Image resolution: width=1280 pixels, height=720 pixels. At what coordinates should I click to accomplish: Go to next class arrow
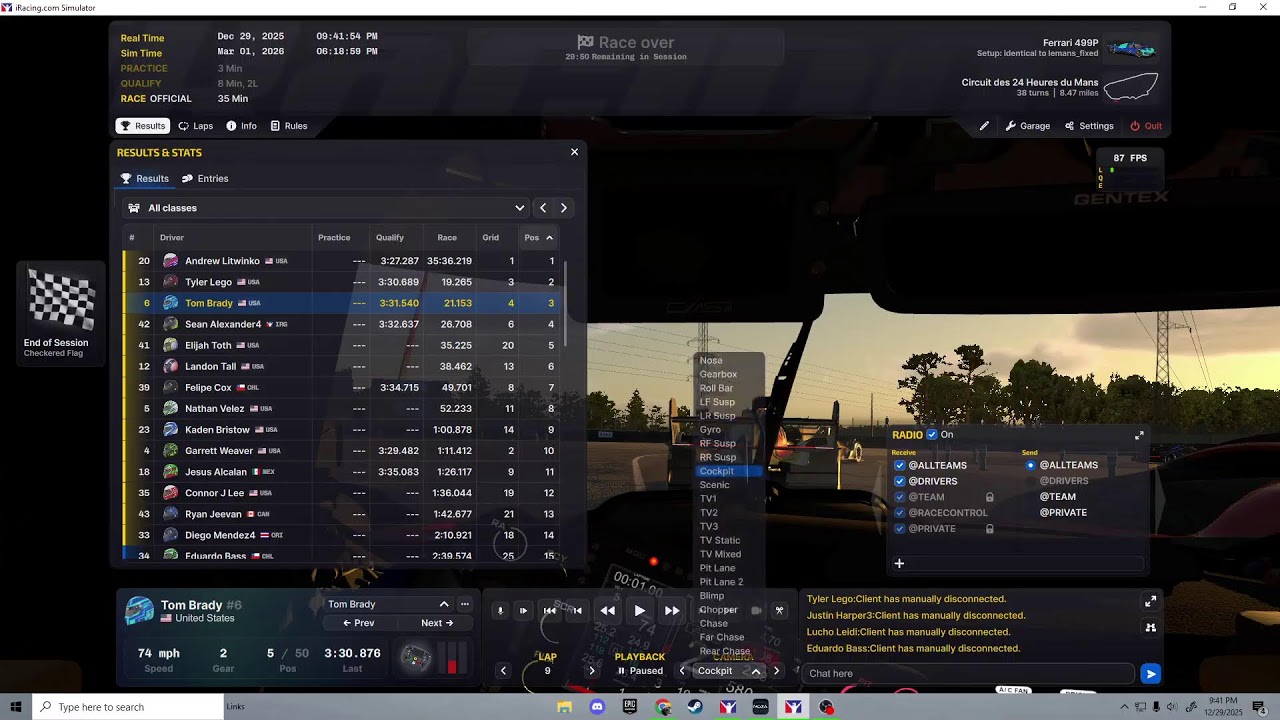[563, 208]
